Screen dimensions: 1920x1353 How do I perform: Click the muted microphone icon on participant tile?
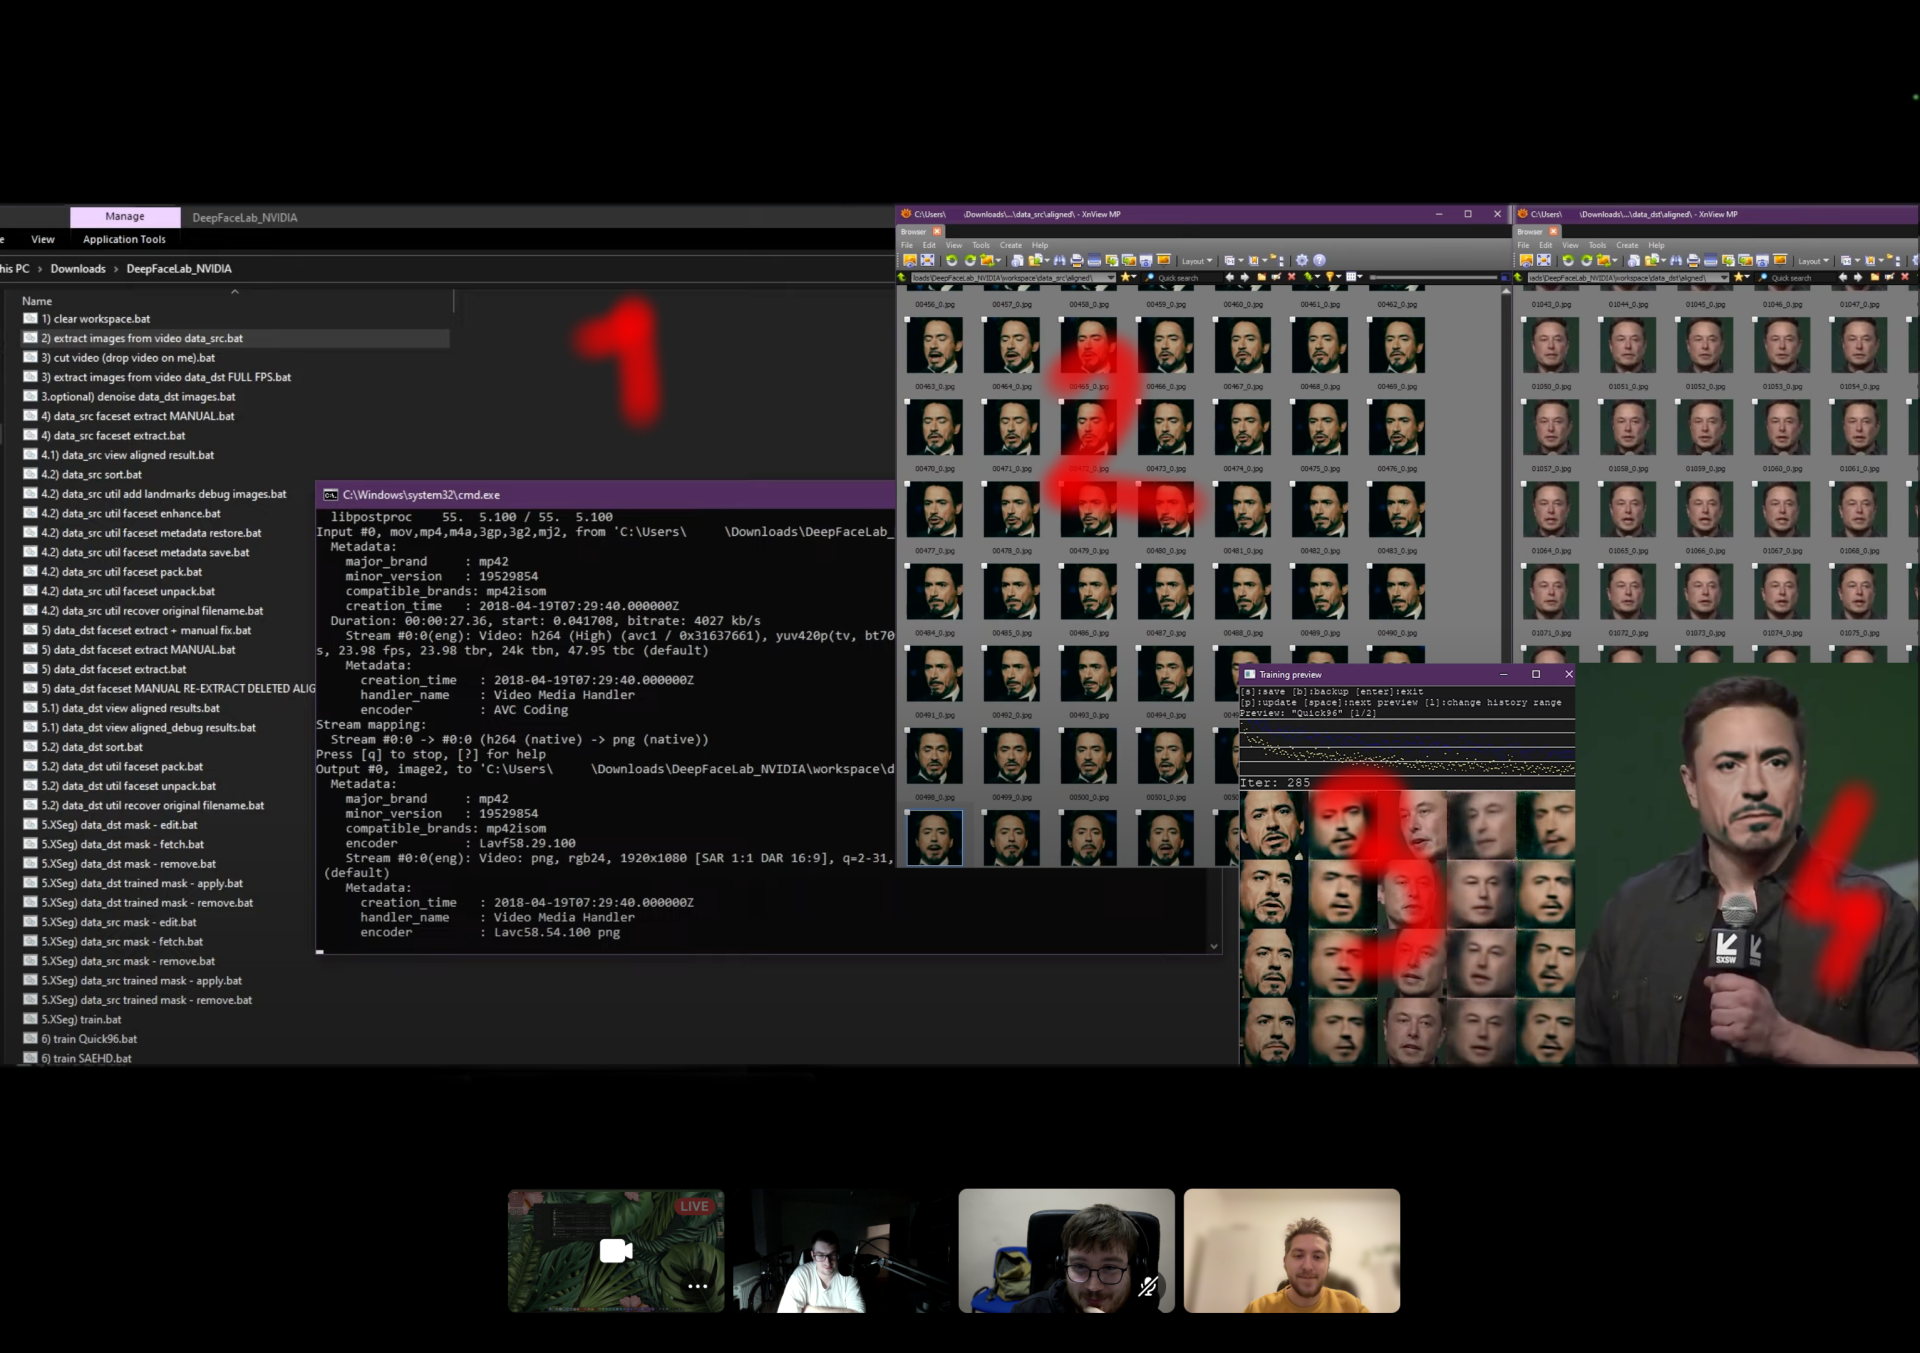[1148, 1286]
